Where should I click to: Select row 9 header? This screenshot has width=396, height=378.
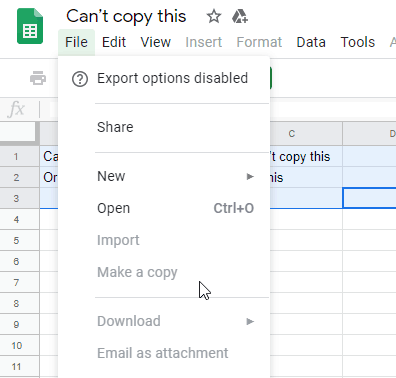click(20, 324)
